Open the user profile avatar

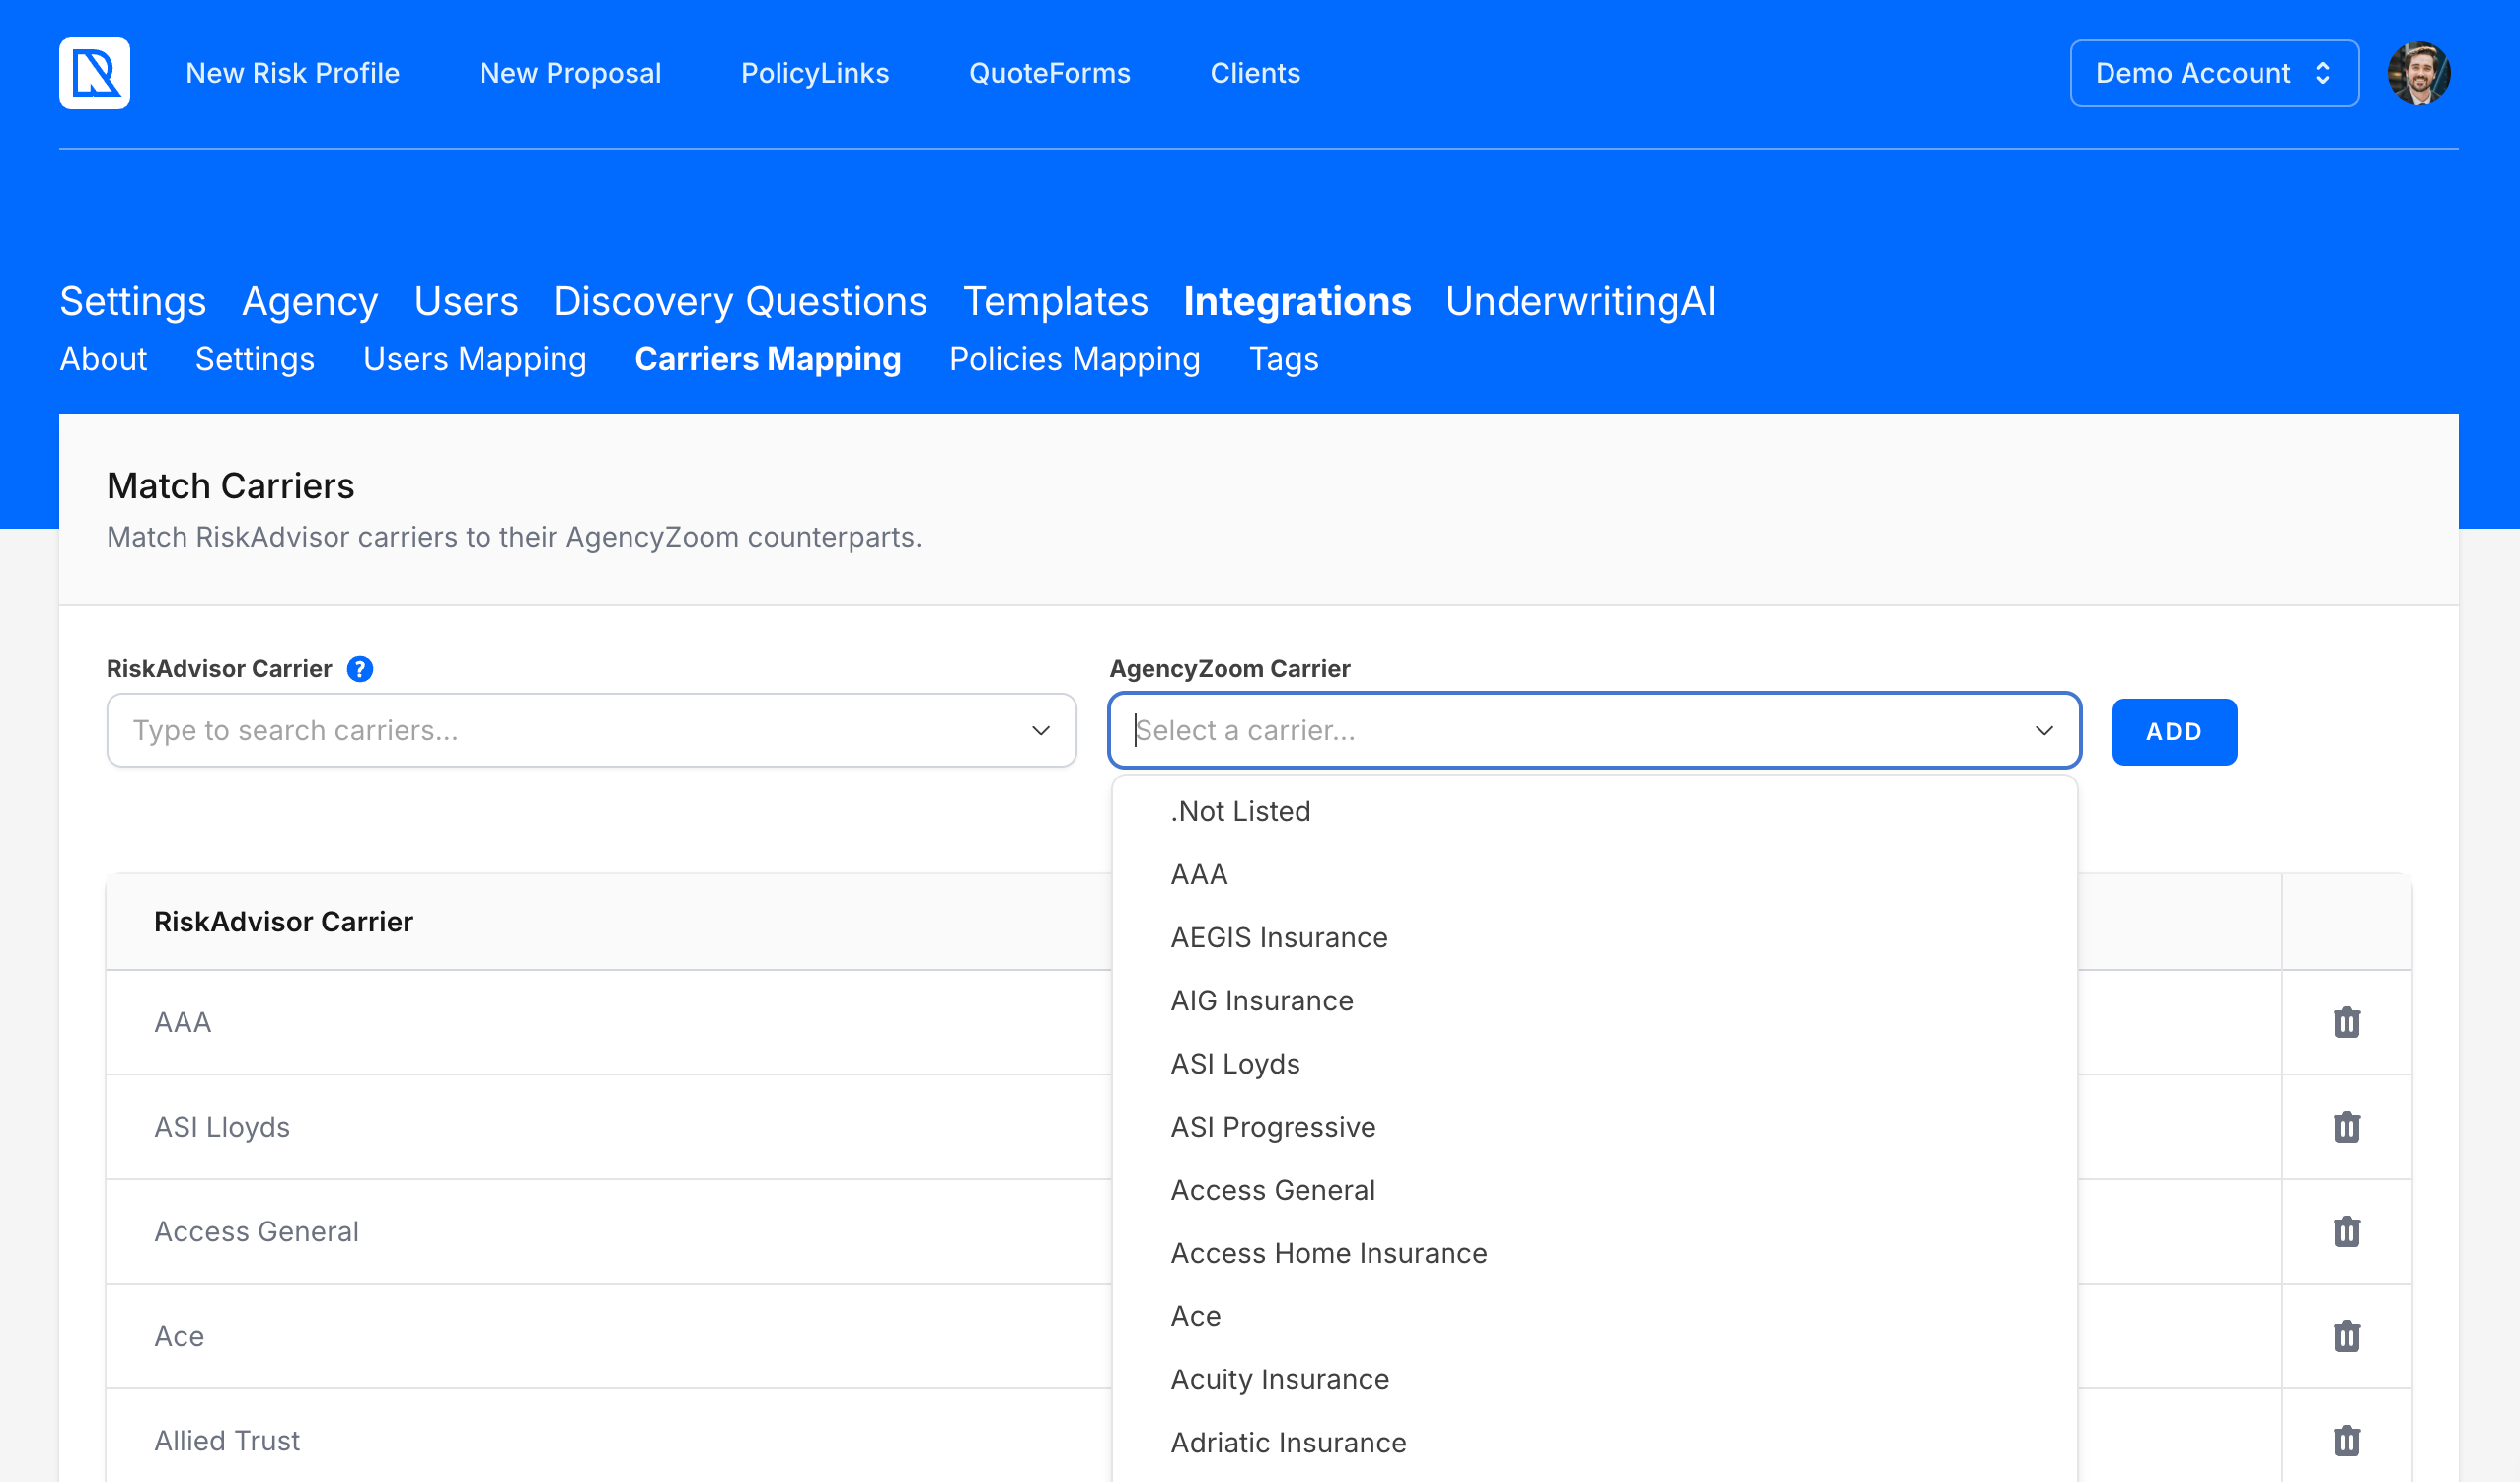tap(2418, 73)
